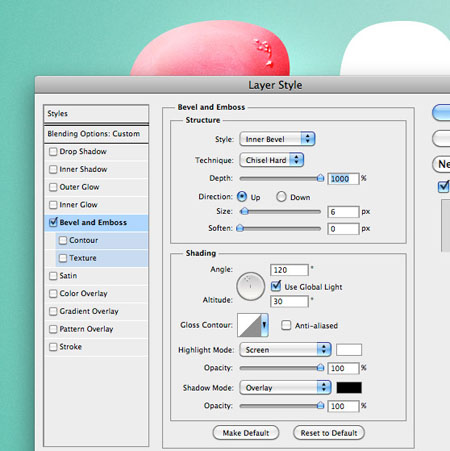
Task: Open the Technique dropdown showing Chisel Hard
Action: pos(271,160)
